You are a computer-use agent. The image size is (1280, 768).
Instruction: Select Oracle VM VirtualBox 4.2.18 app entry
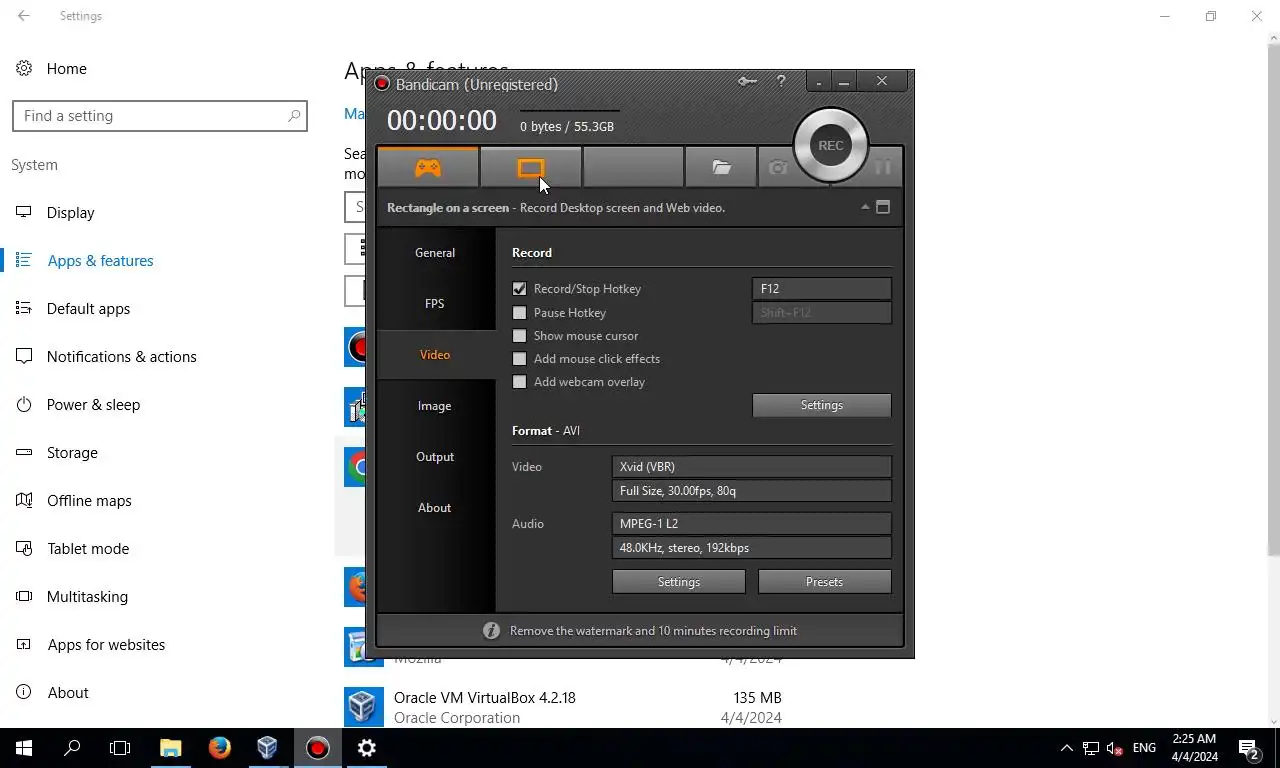point(564,707)
